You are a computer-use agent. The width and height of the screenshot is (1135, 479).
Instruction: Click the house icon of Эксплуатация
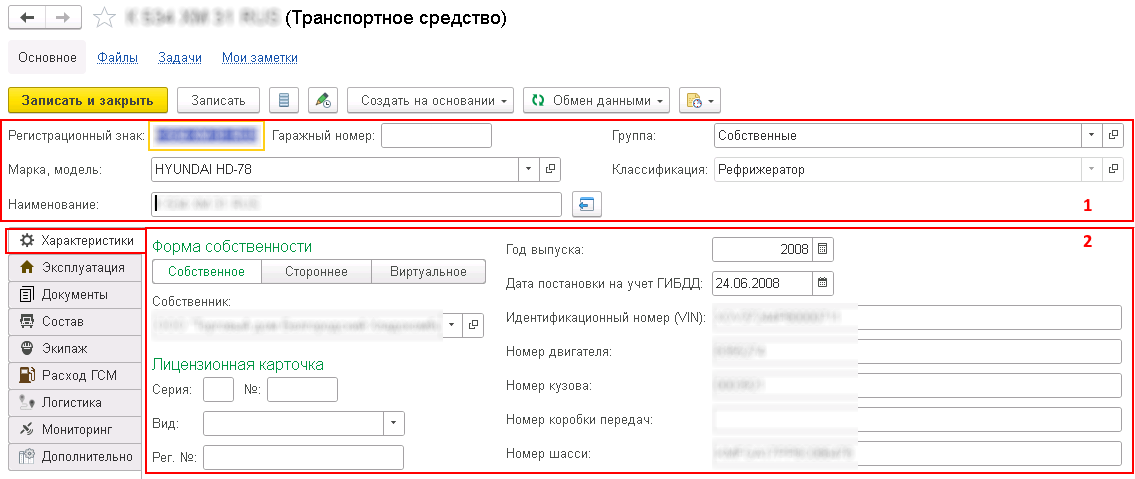click(28, 268)
